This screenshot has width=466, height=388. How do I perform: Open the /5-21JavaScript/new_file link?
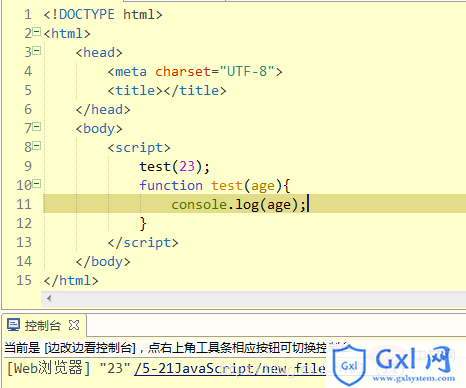click(x=230, y=368)
